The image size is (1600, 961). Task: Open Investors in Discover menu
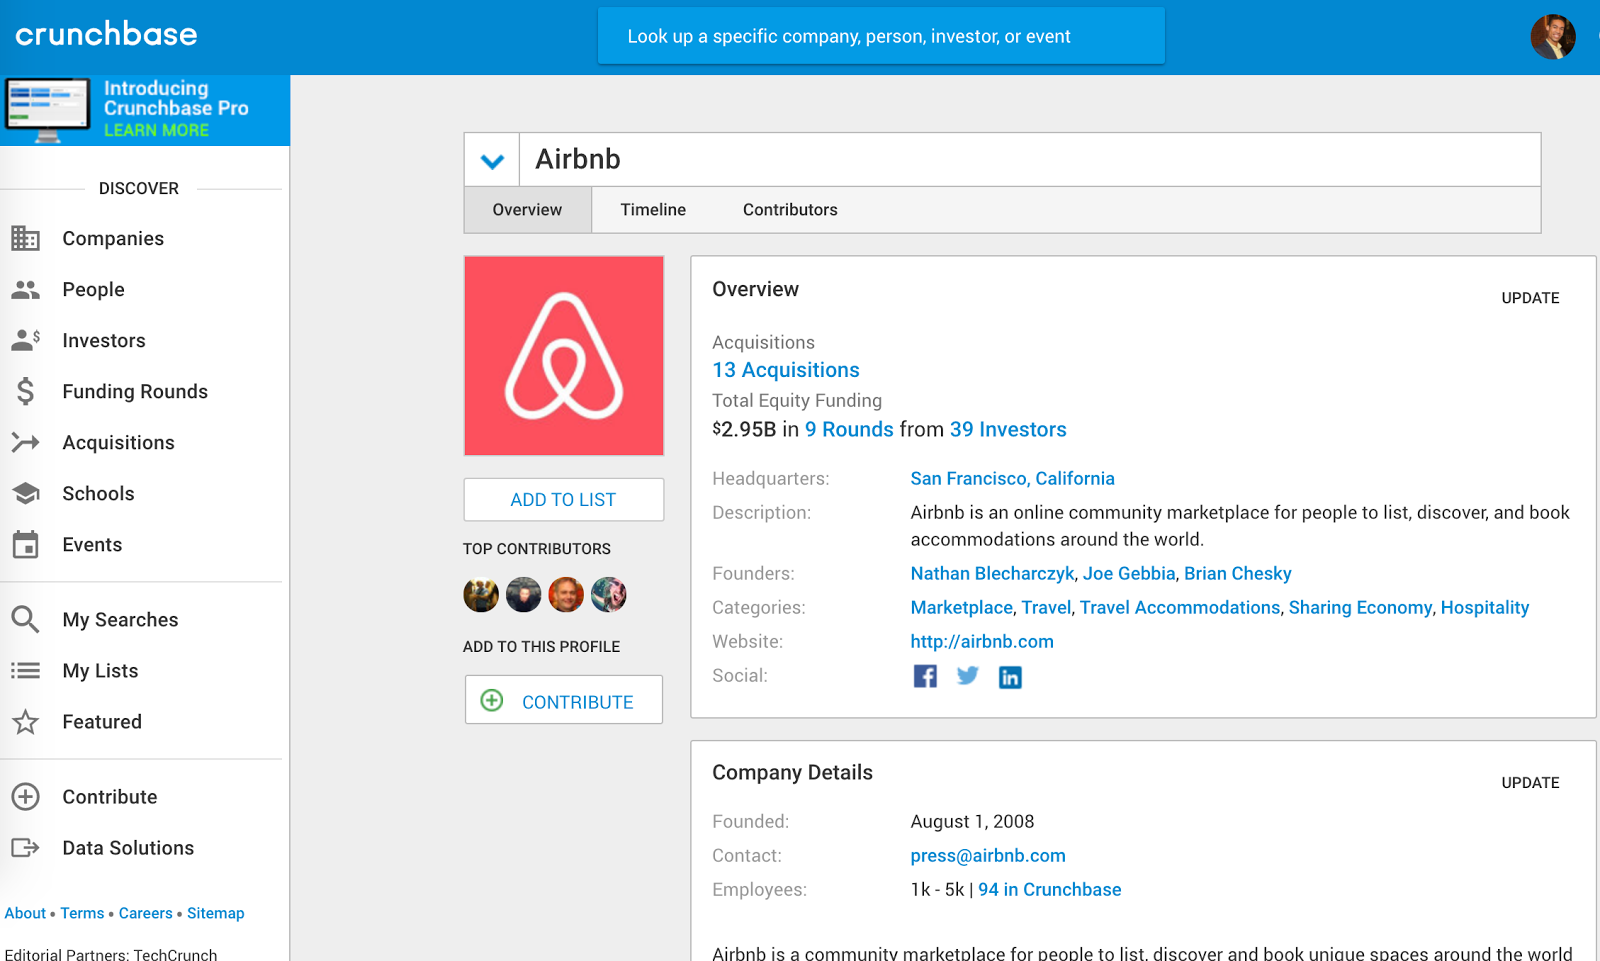click(104, 340)
